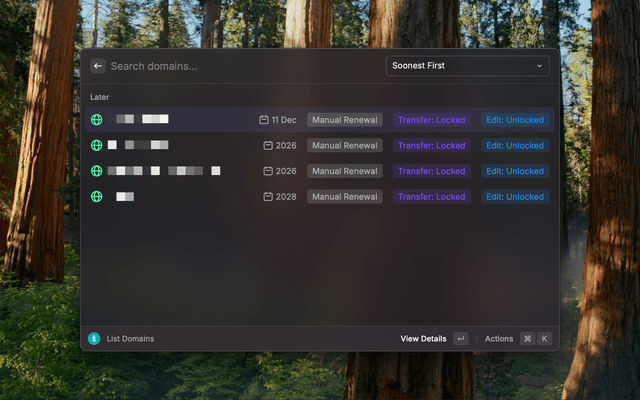Image resolution: width=640 pixels, height=400 pixels.
Task: Click the globe icon in the 2028 row
Action: coord(97,197)
